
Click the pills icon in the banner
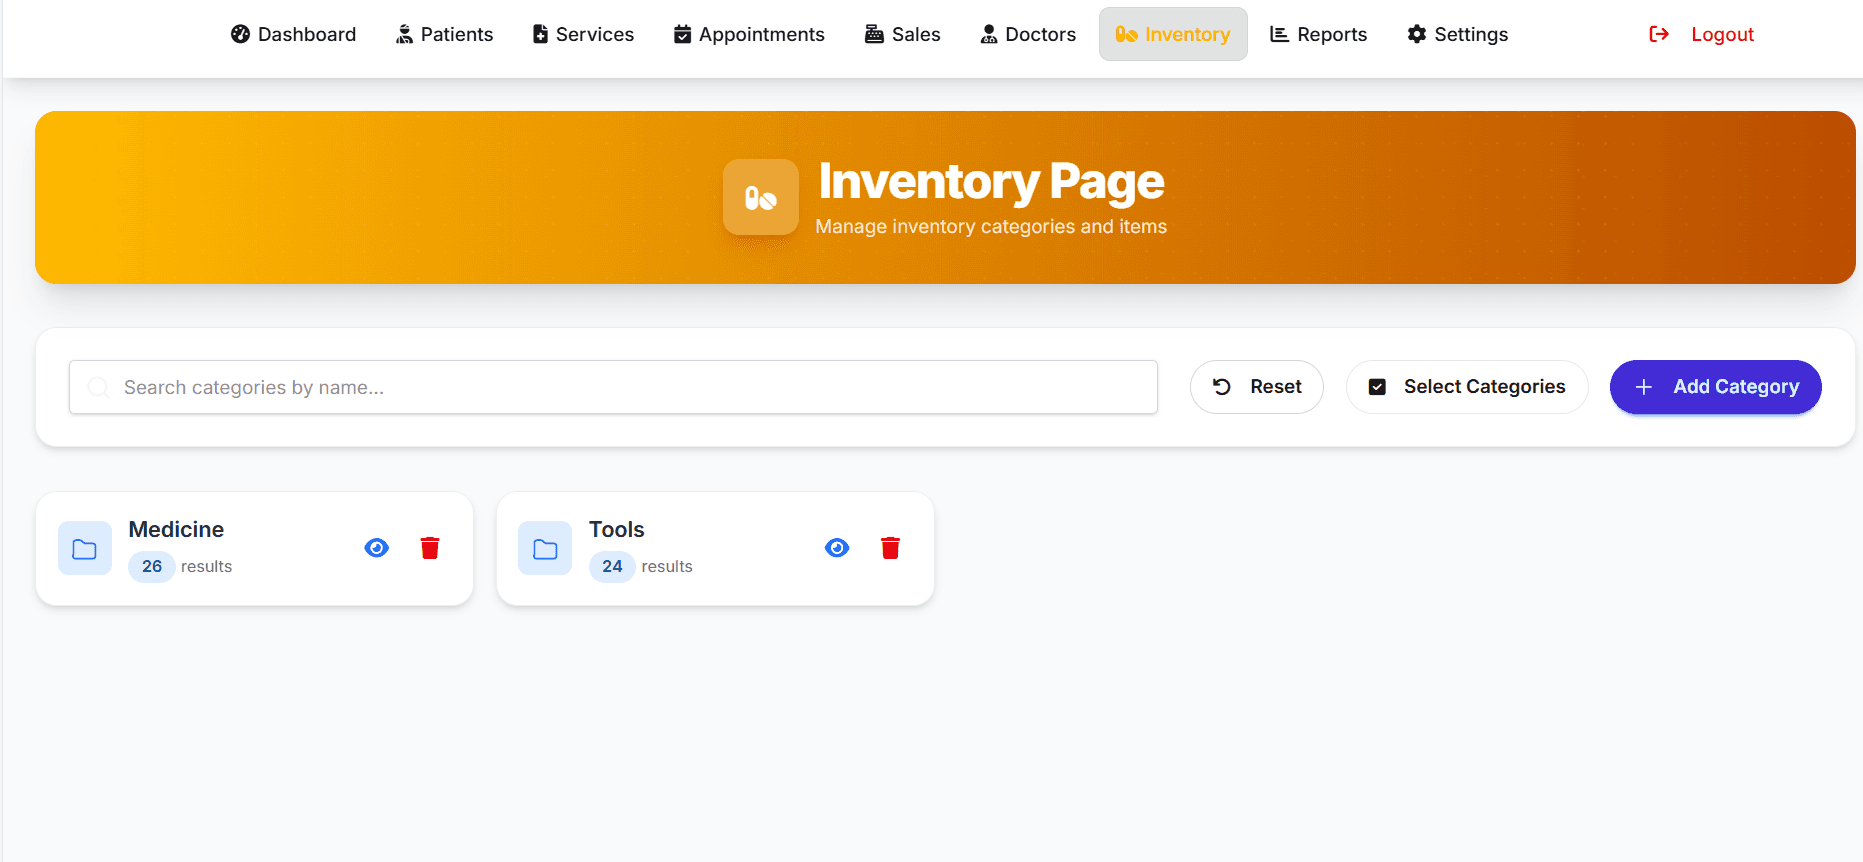click(761, 197)
